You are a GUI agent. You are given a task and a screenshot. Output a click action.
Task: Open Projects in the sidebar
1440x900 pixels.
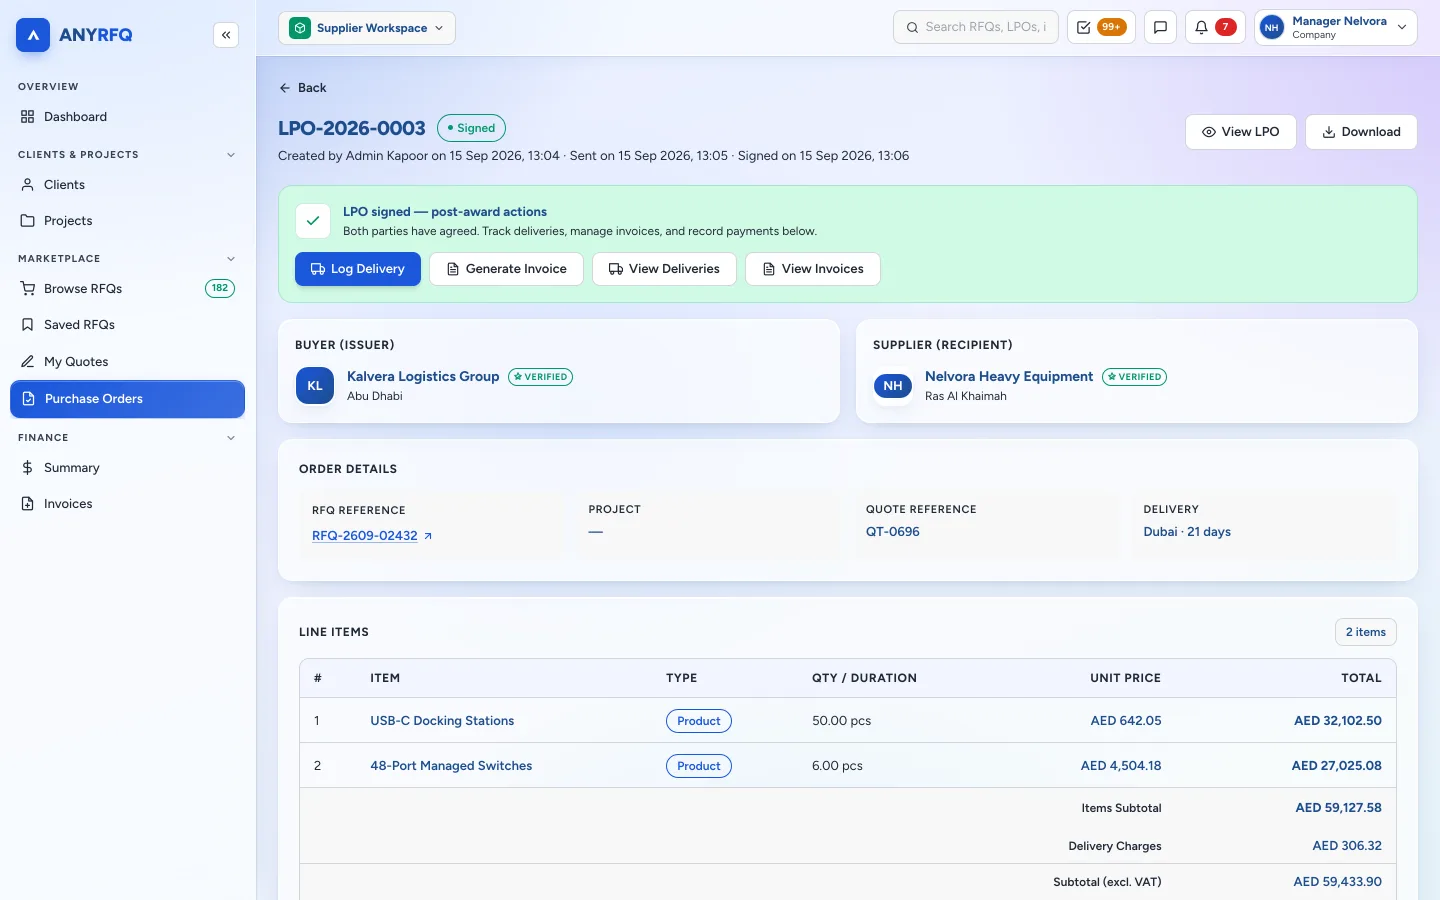coord(128,221)
